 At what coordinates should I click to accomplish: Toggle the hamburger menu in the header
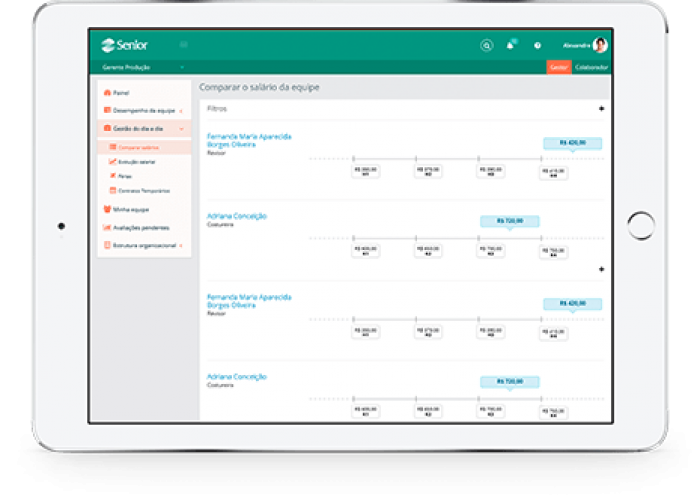point(183,45)
